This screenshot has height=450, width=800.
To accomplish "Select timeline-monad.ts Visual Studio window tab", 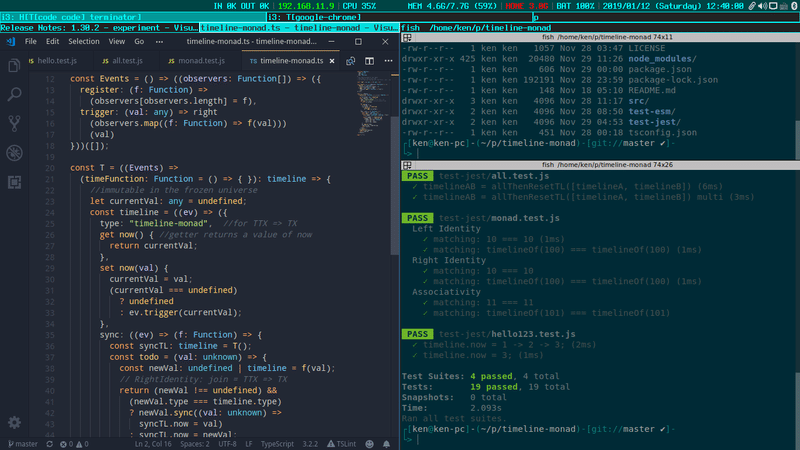I will point(299,28).
